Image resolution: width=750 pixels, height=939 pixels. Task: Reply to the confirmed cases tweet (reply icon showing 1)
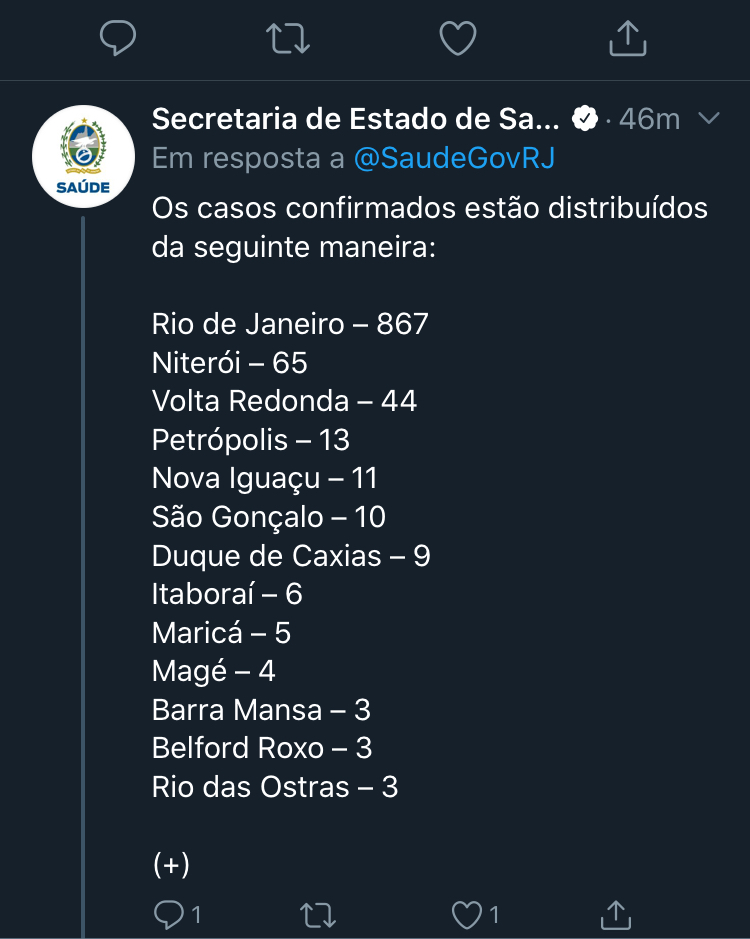pos(169,914)
